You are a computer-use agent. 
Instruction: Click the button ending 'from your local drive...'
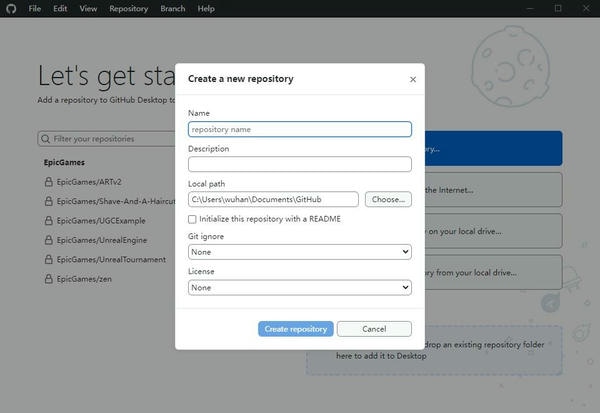click(x=493, y=273)
